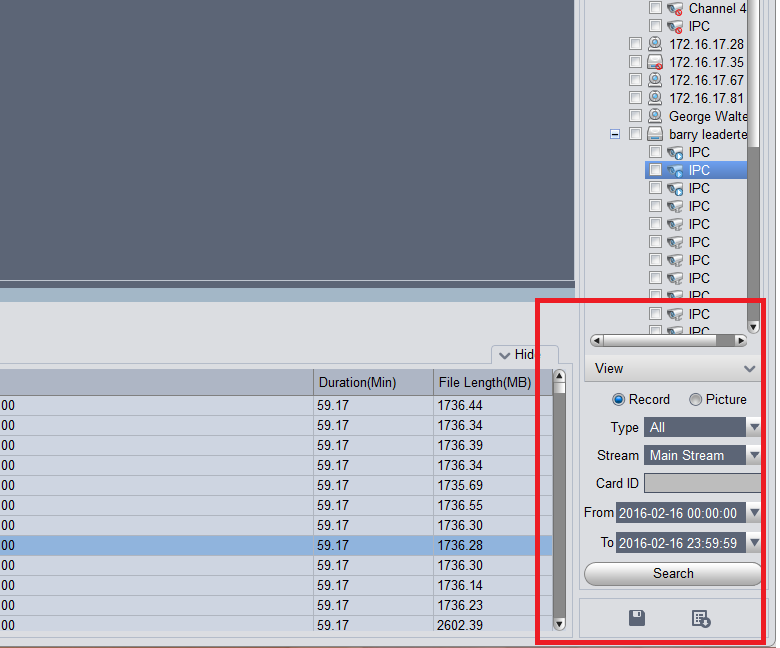Click the Channel 4 camera icon

pos(675,8)
